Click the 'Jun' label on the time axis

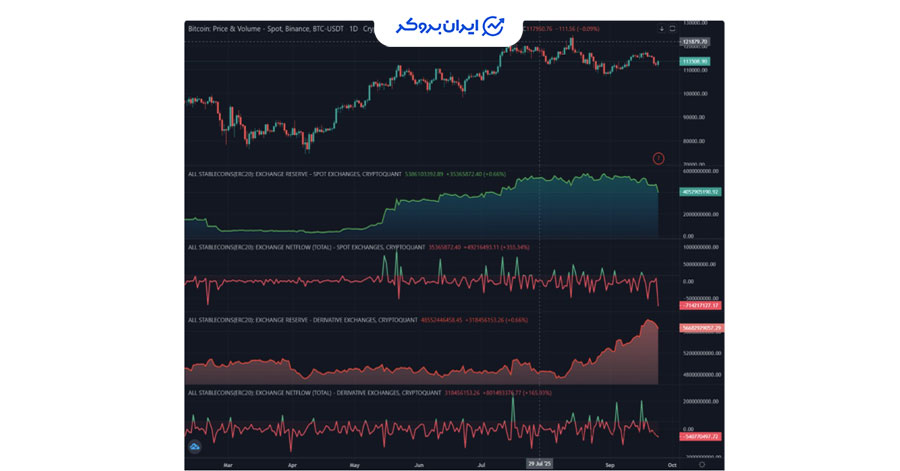[419, 465]
